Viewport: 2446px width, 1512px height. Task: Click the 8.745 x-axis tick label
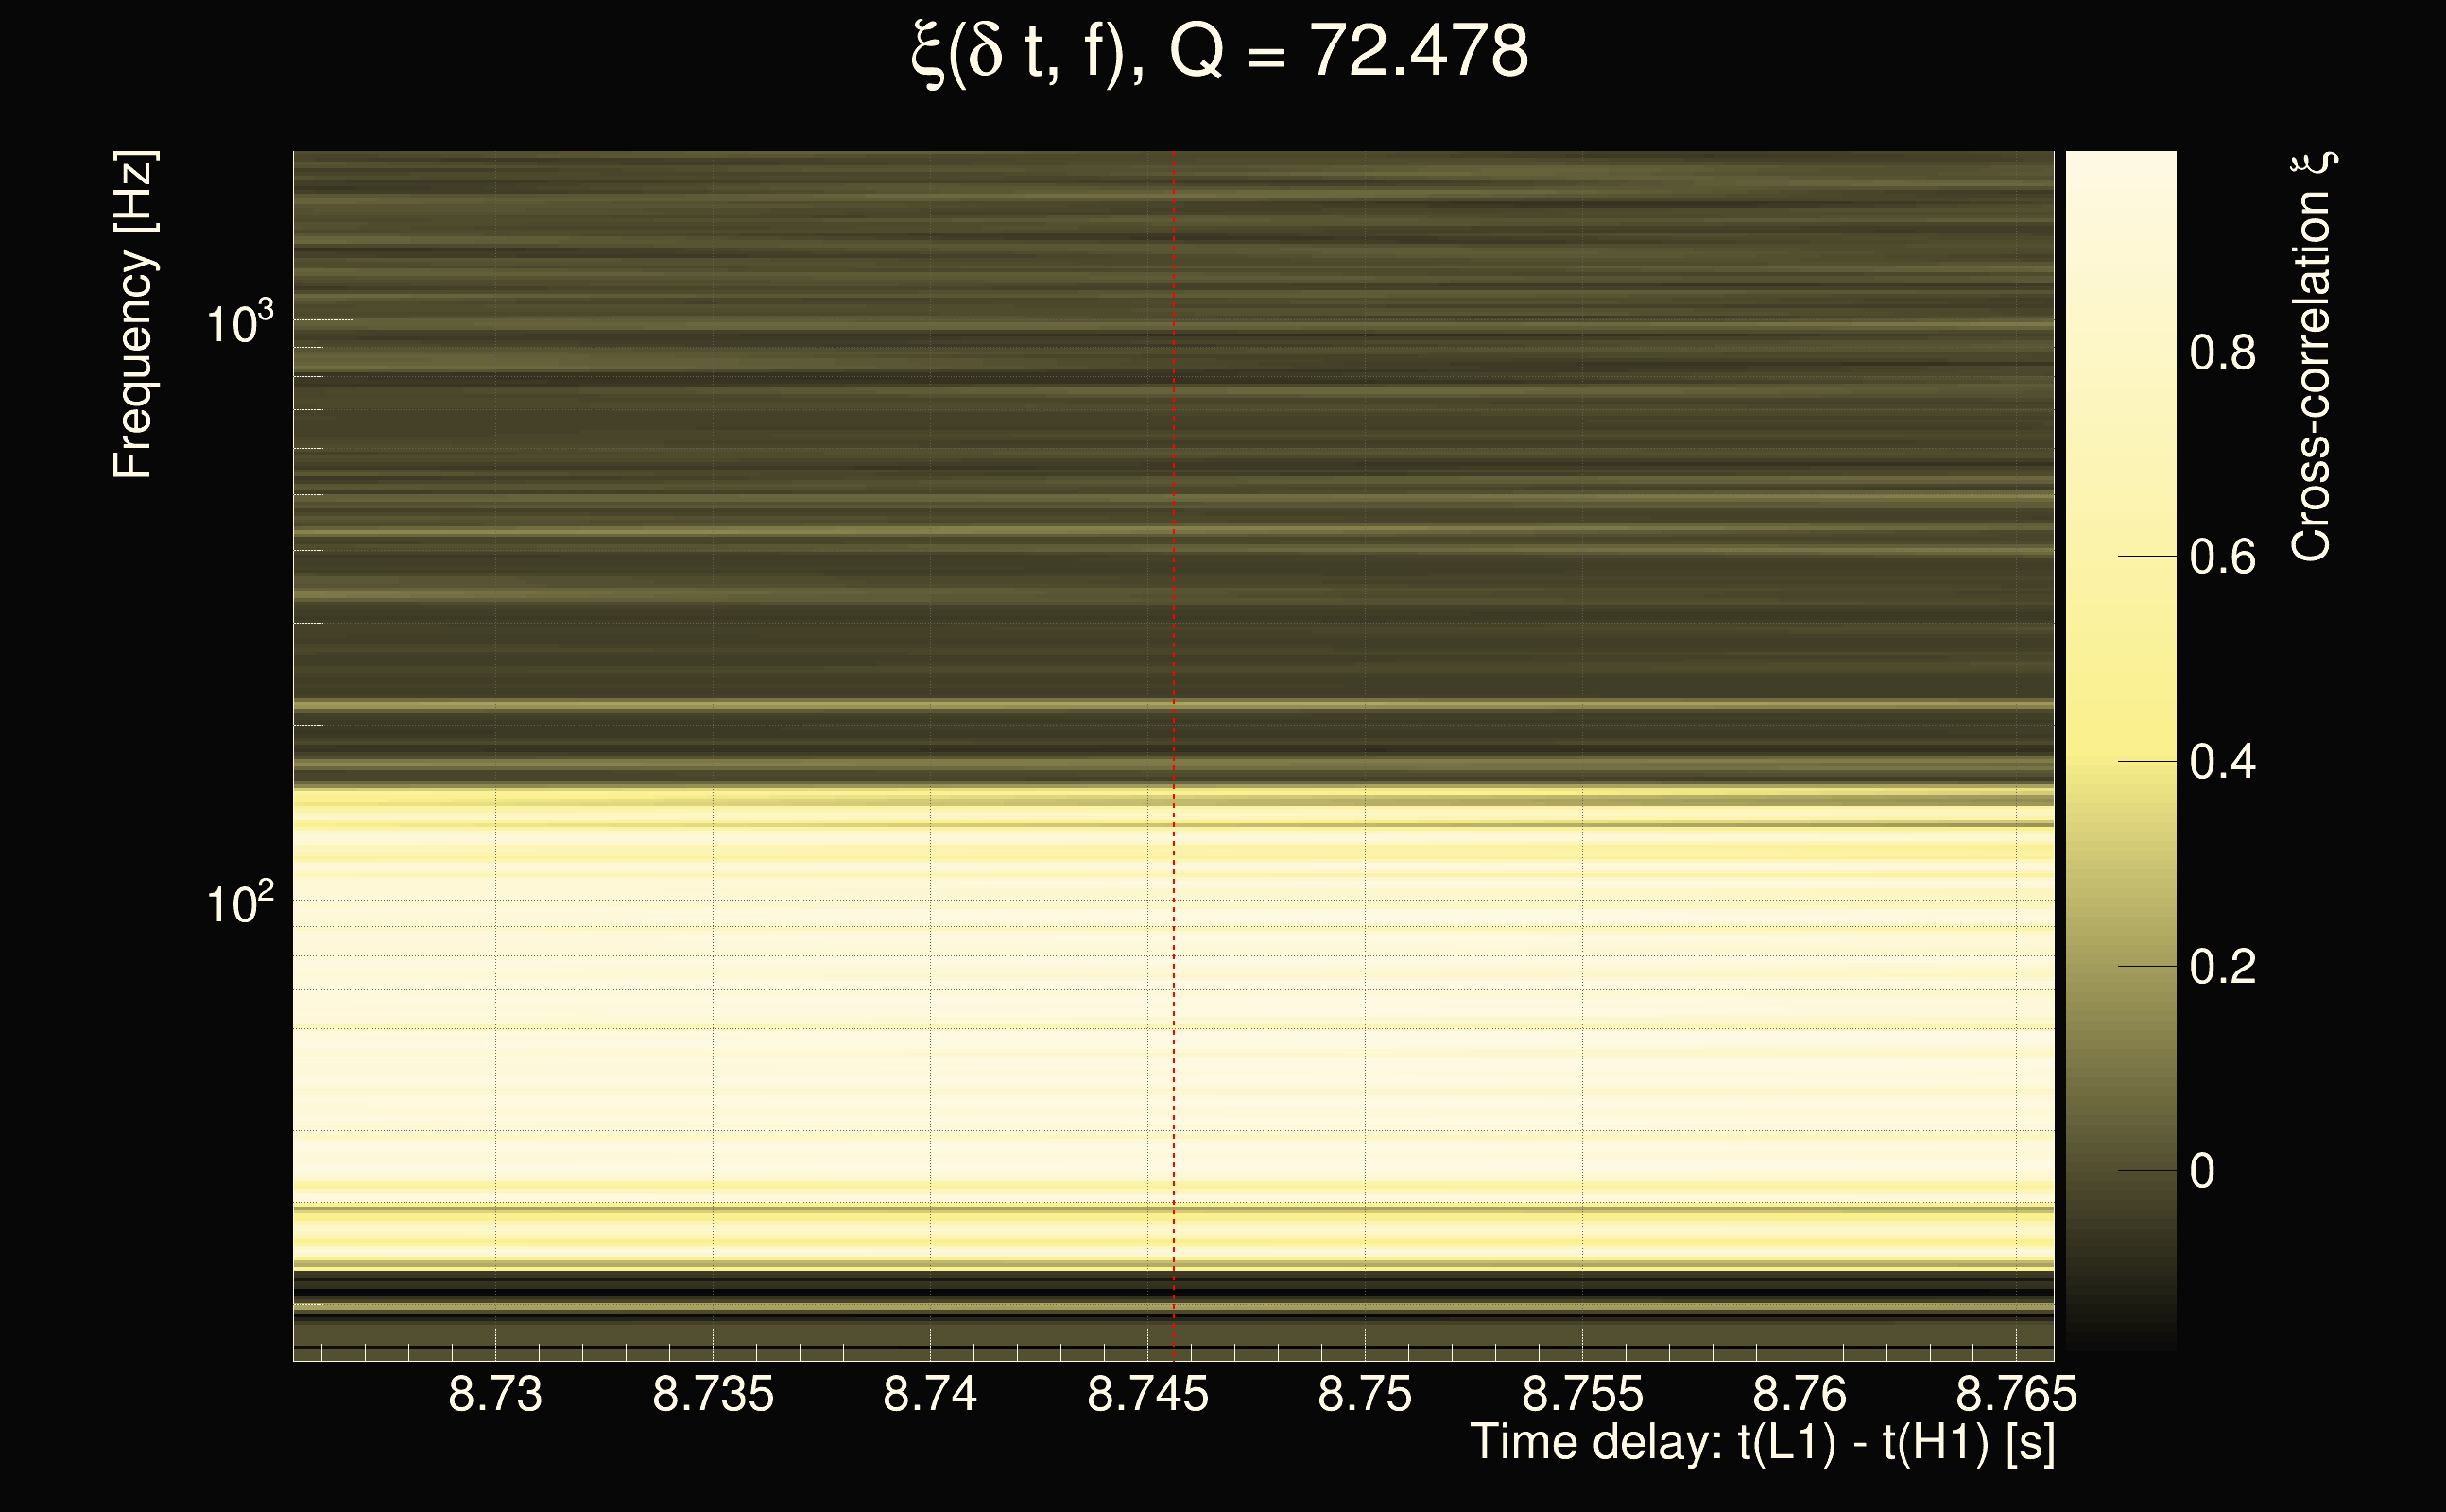pyautogui.click(x=1148, y=1394)
